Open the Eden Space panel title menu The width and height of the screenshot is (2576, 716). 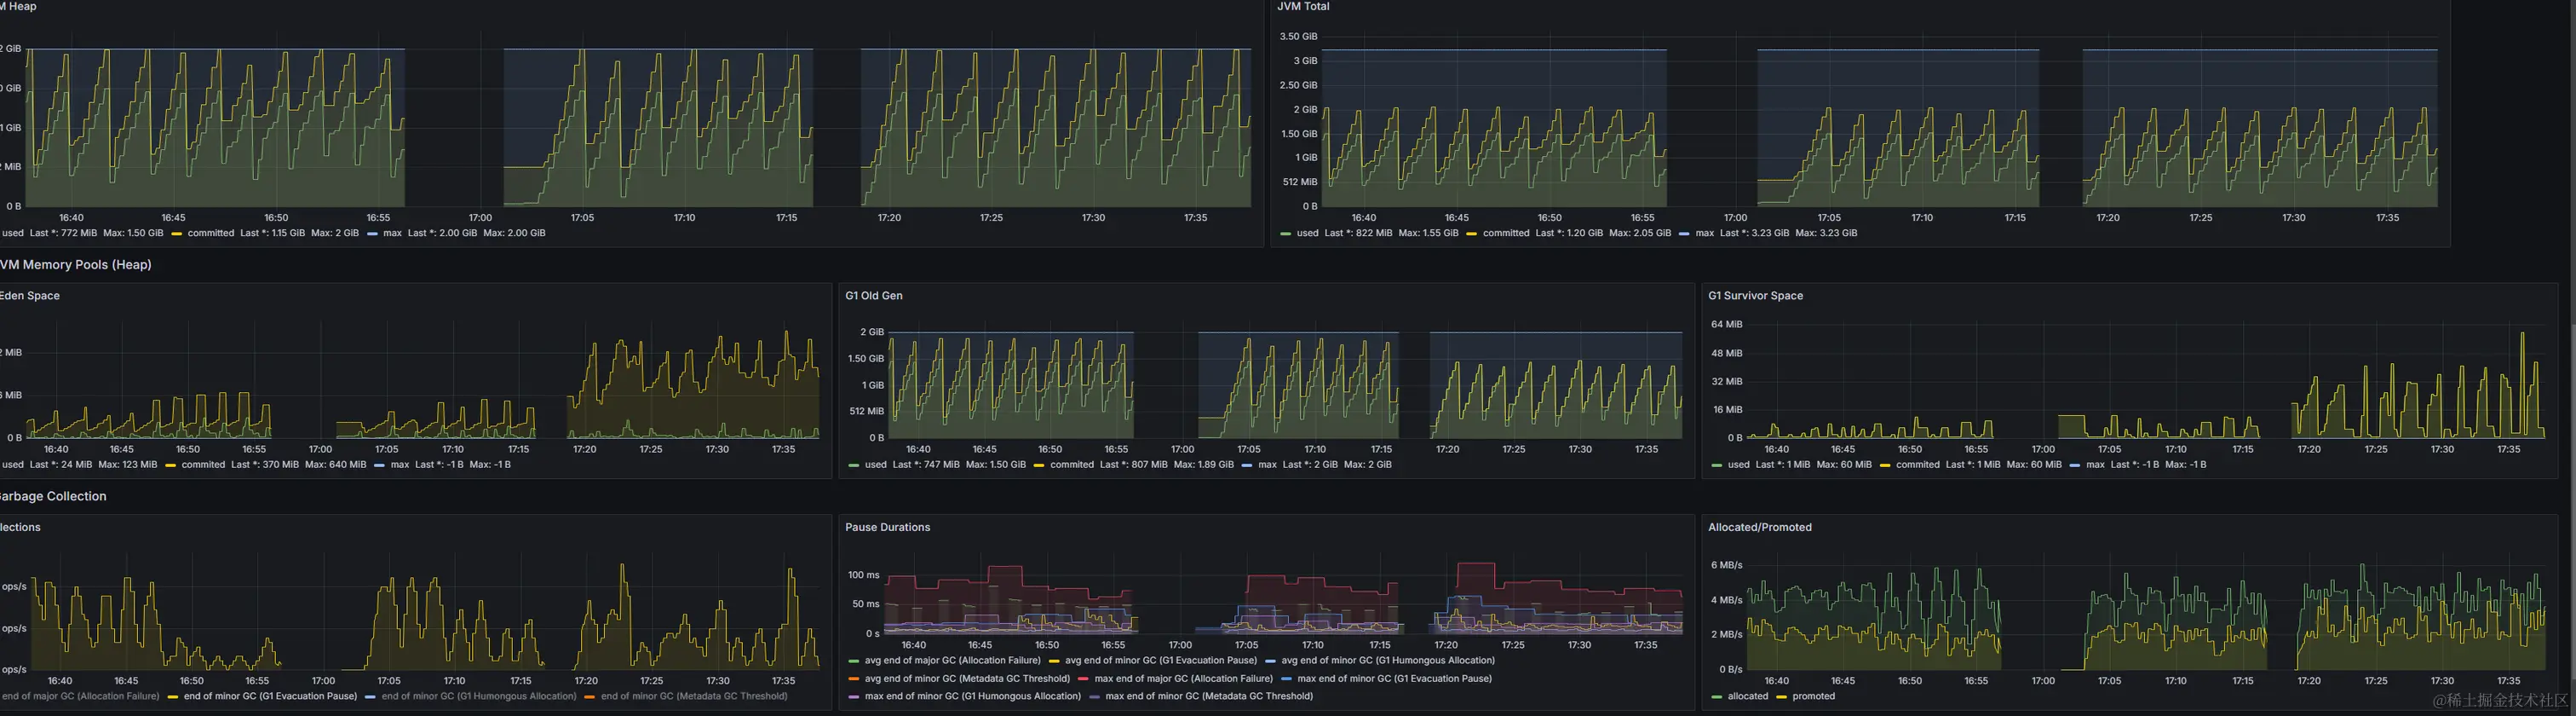30,296
